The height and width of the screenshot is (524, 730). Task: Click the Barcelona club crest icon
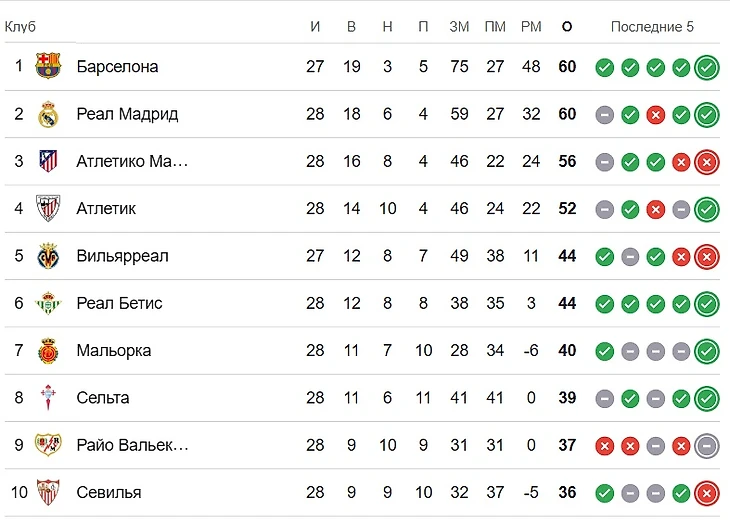tap(47, 67)
